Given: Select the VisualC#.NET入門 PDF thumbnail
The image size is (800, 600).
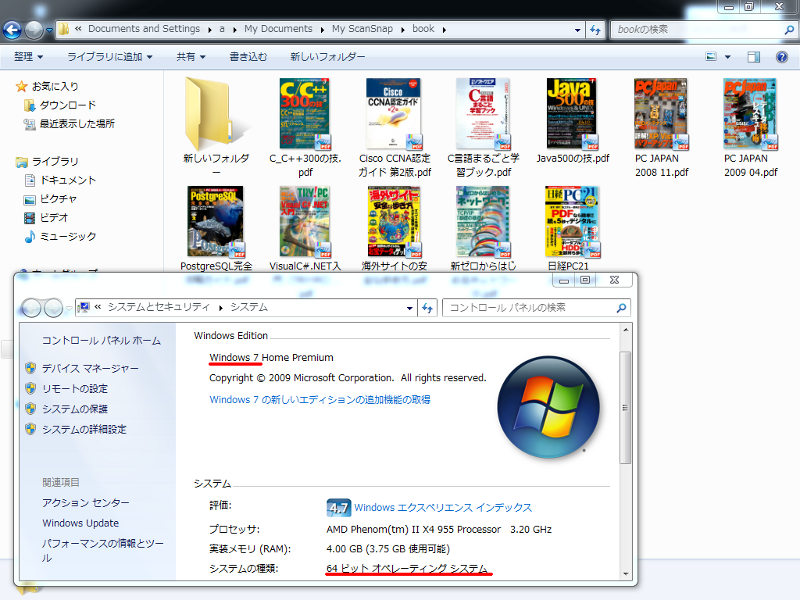Looking at the screenshot, I should (305, 221).
